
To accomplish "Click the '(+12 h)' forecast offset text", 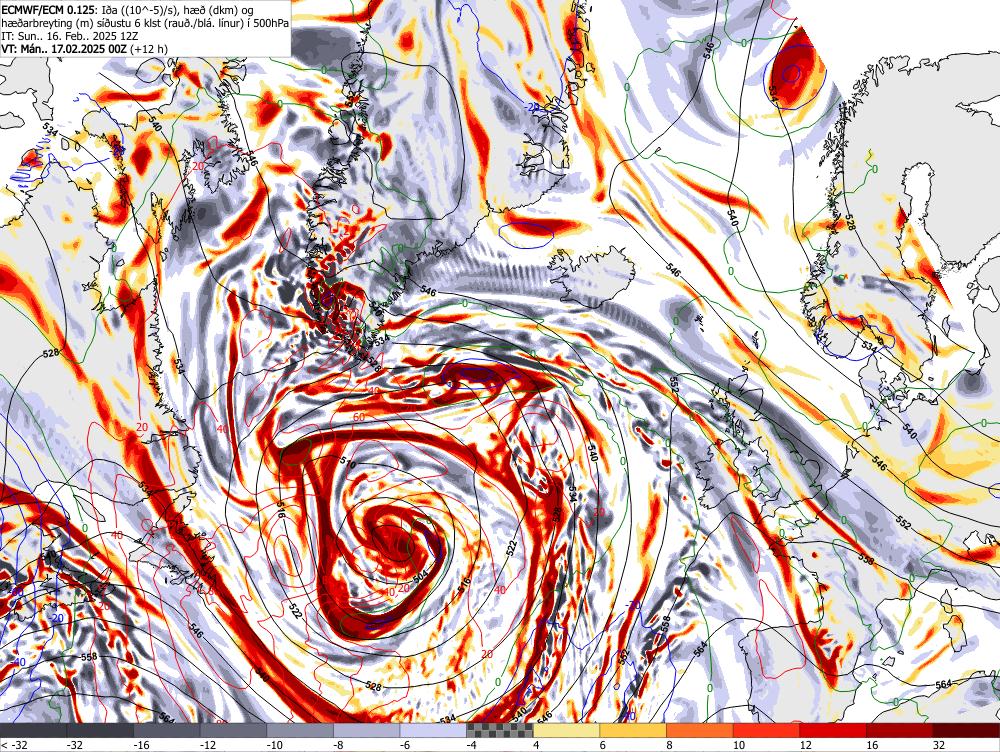I will click(148, 49).
